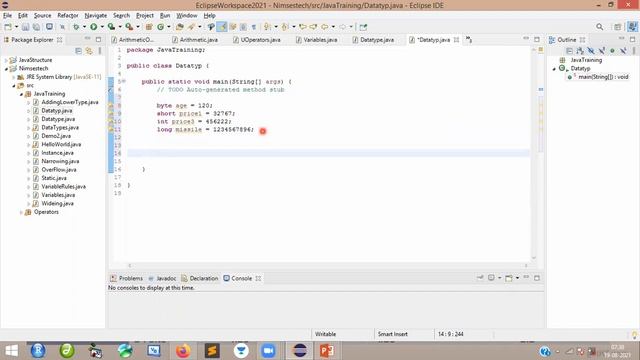Open the Run button dropdown arrow
This screenshot has width=640, height=360.
102,27
